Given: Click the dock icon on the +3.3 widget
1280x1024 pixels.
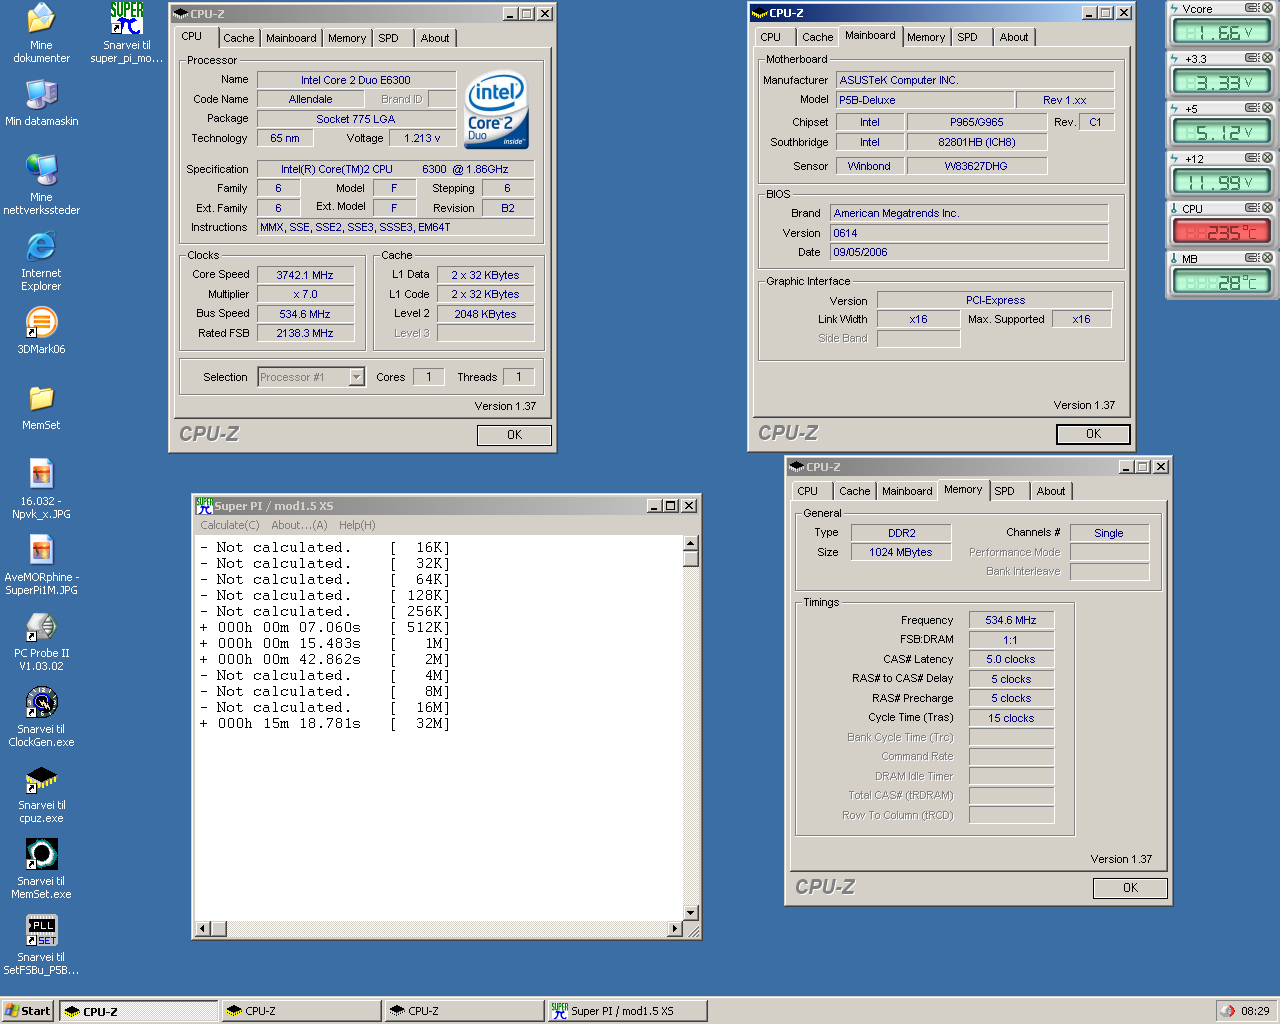Looking at the screenshot, I should coord(1252,58).
